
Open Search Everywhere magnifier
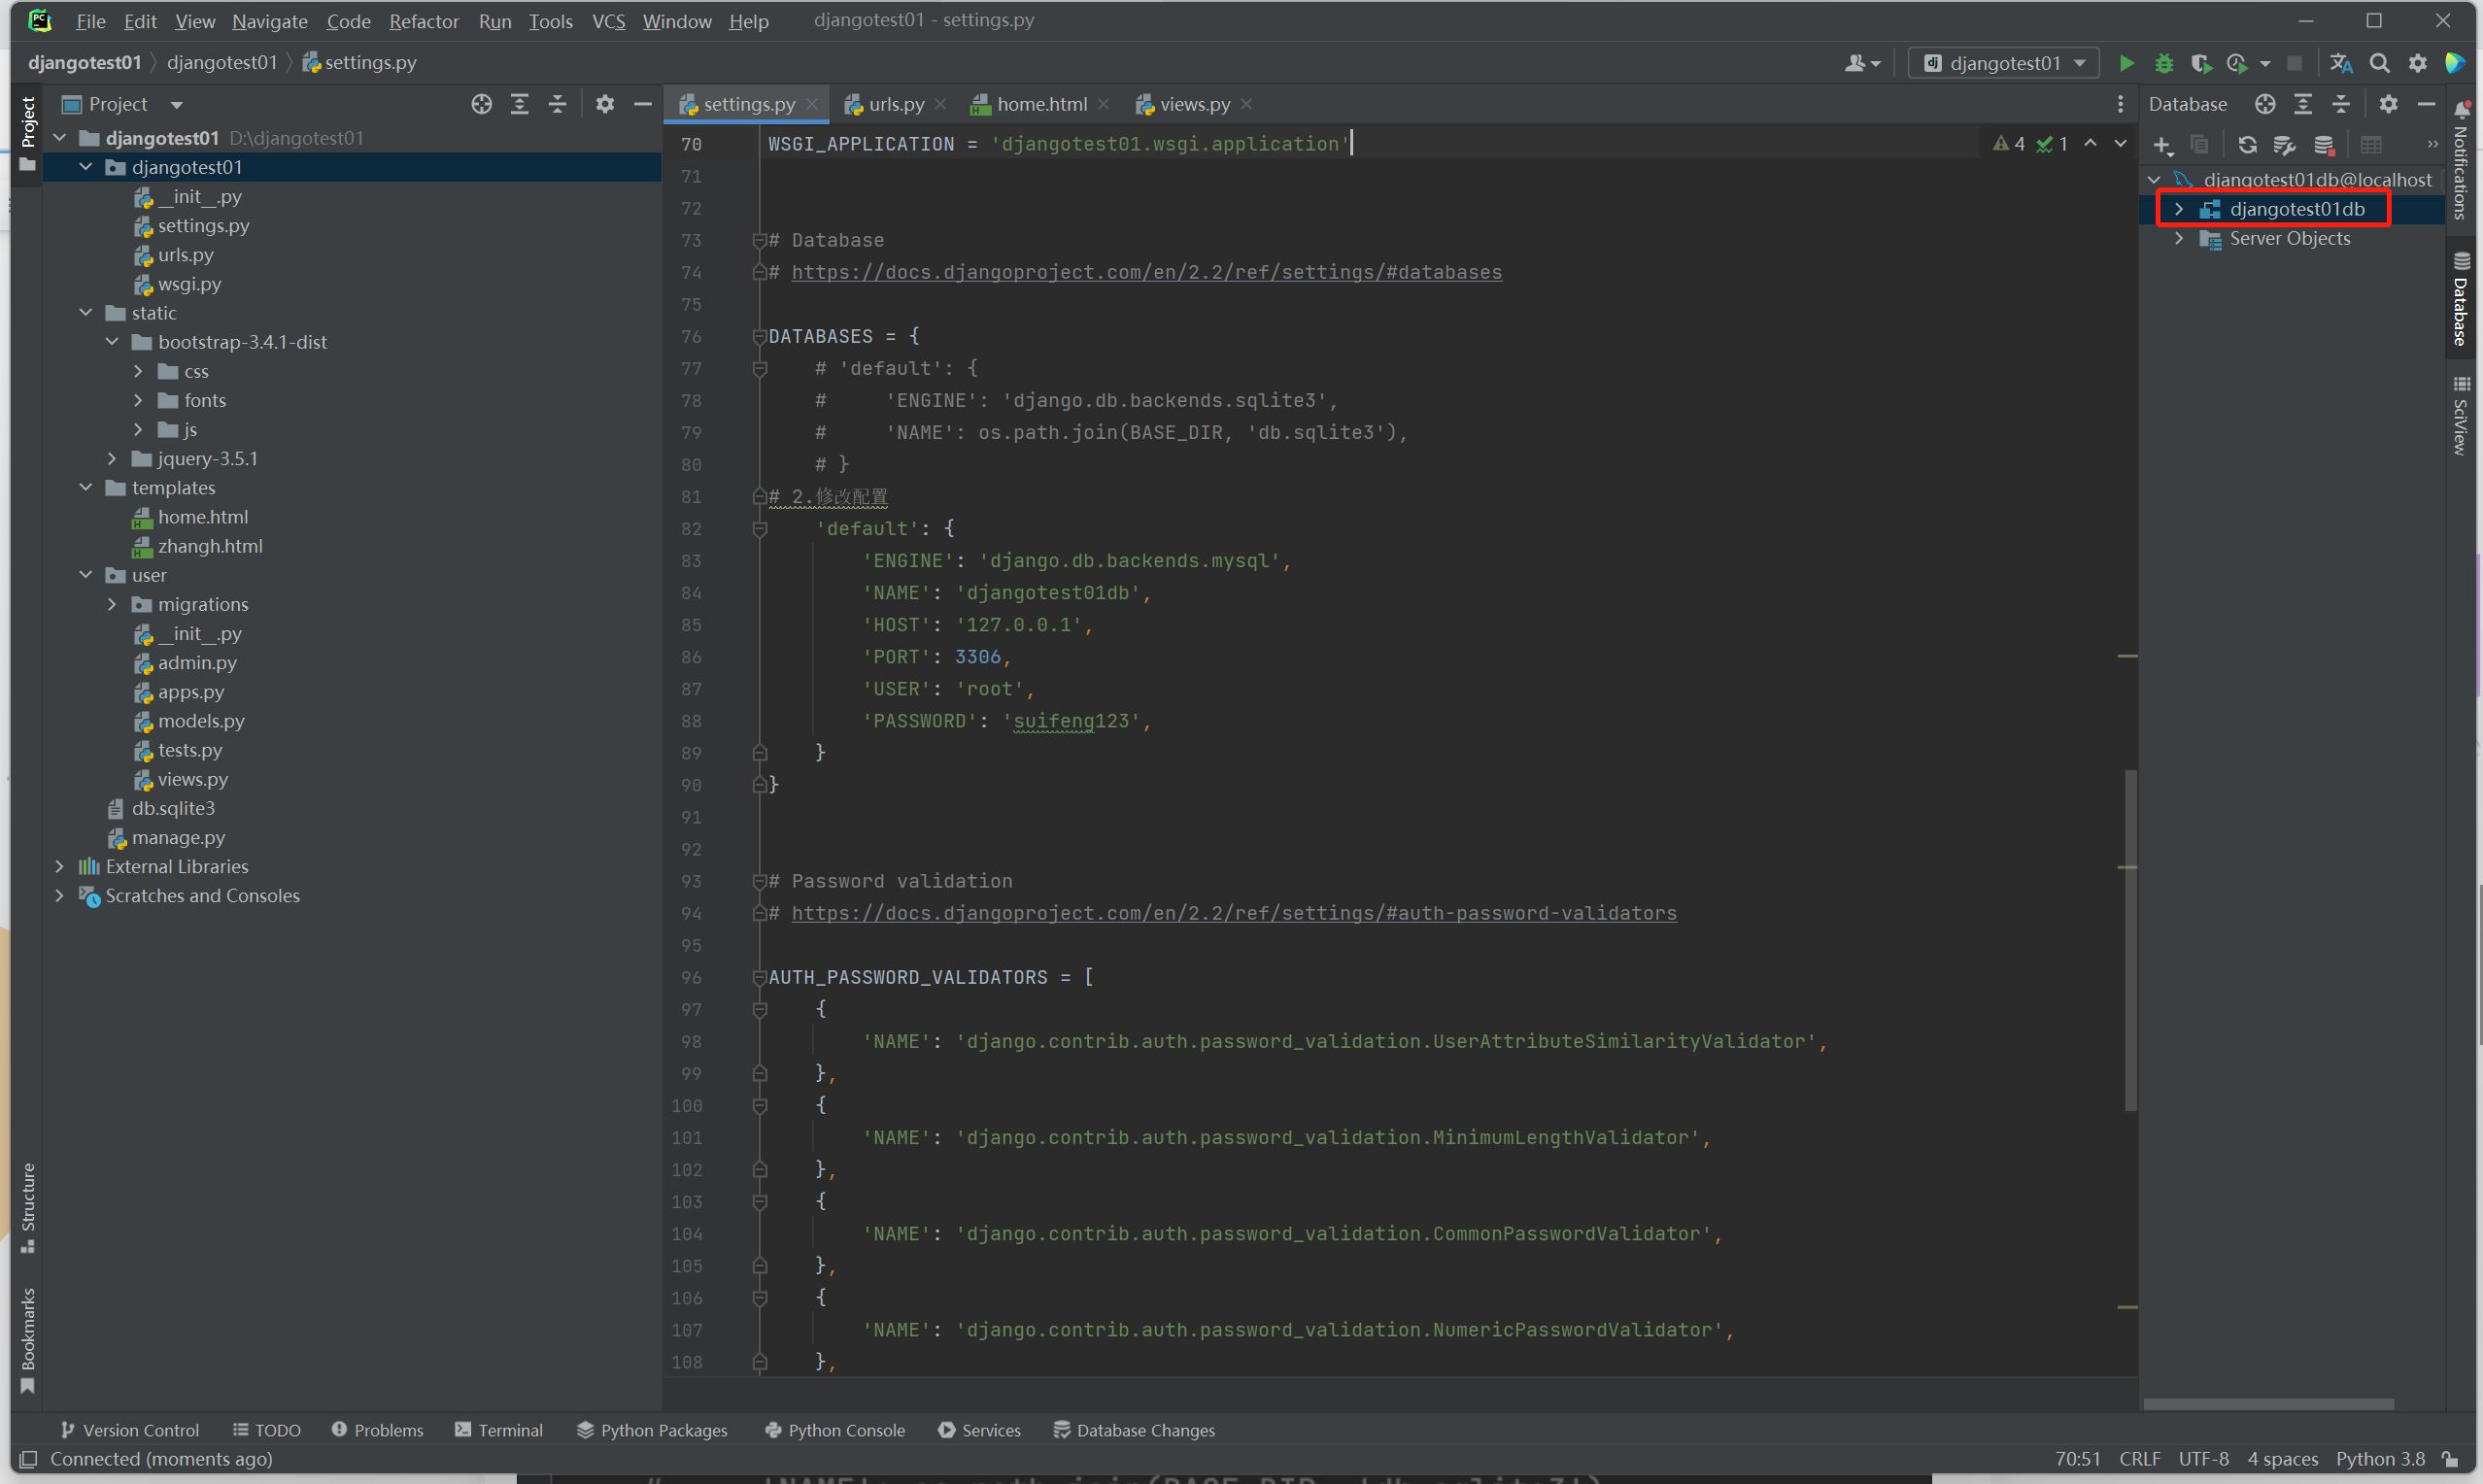pyautogui.click(x=2380, y=63)
